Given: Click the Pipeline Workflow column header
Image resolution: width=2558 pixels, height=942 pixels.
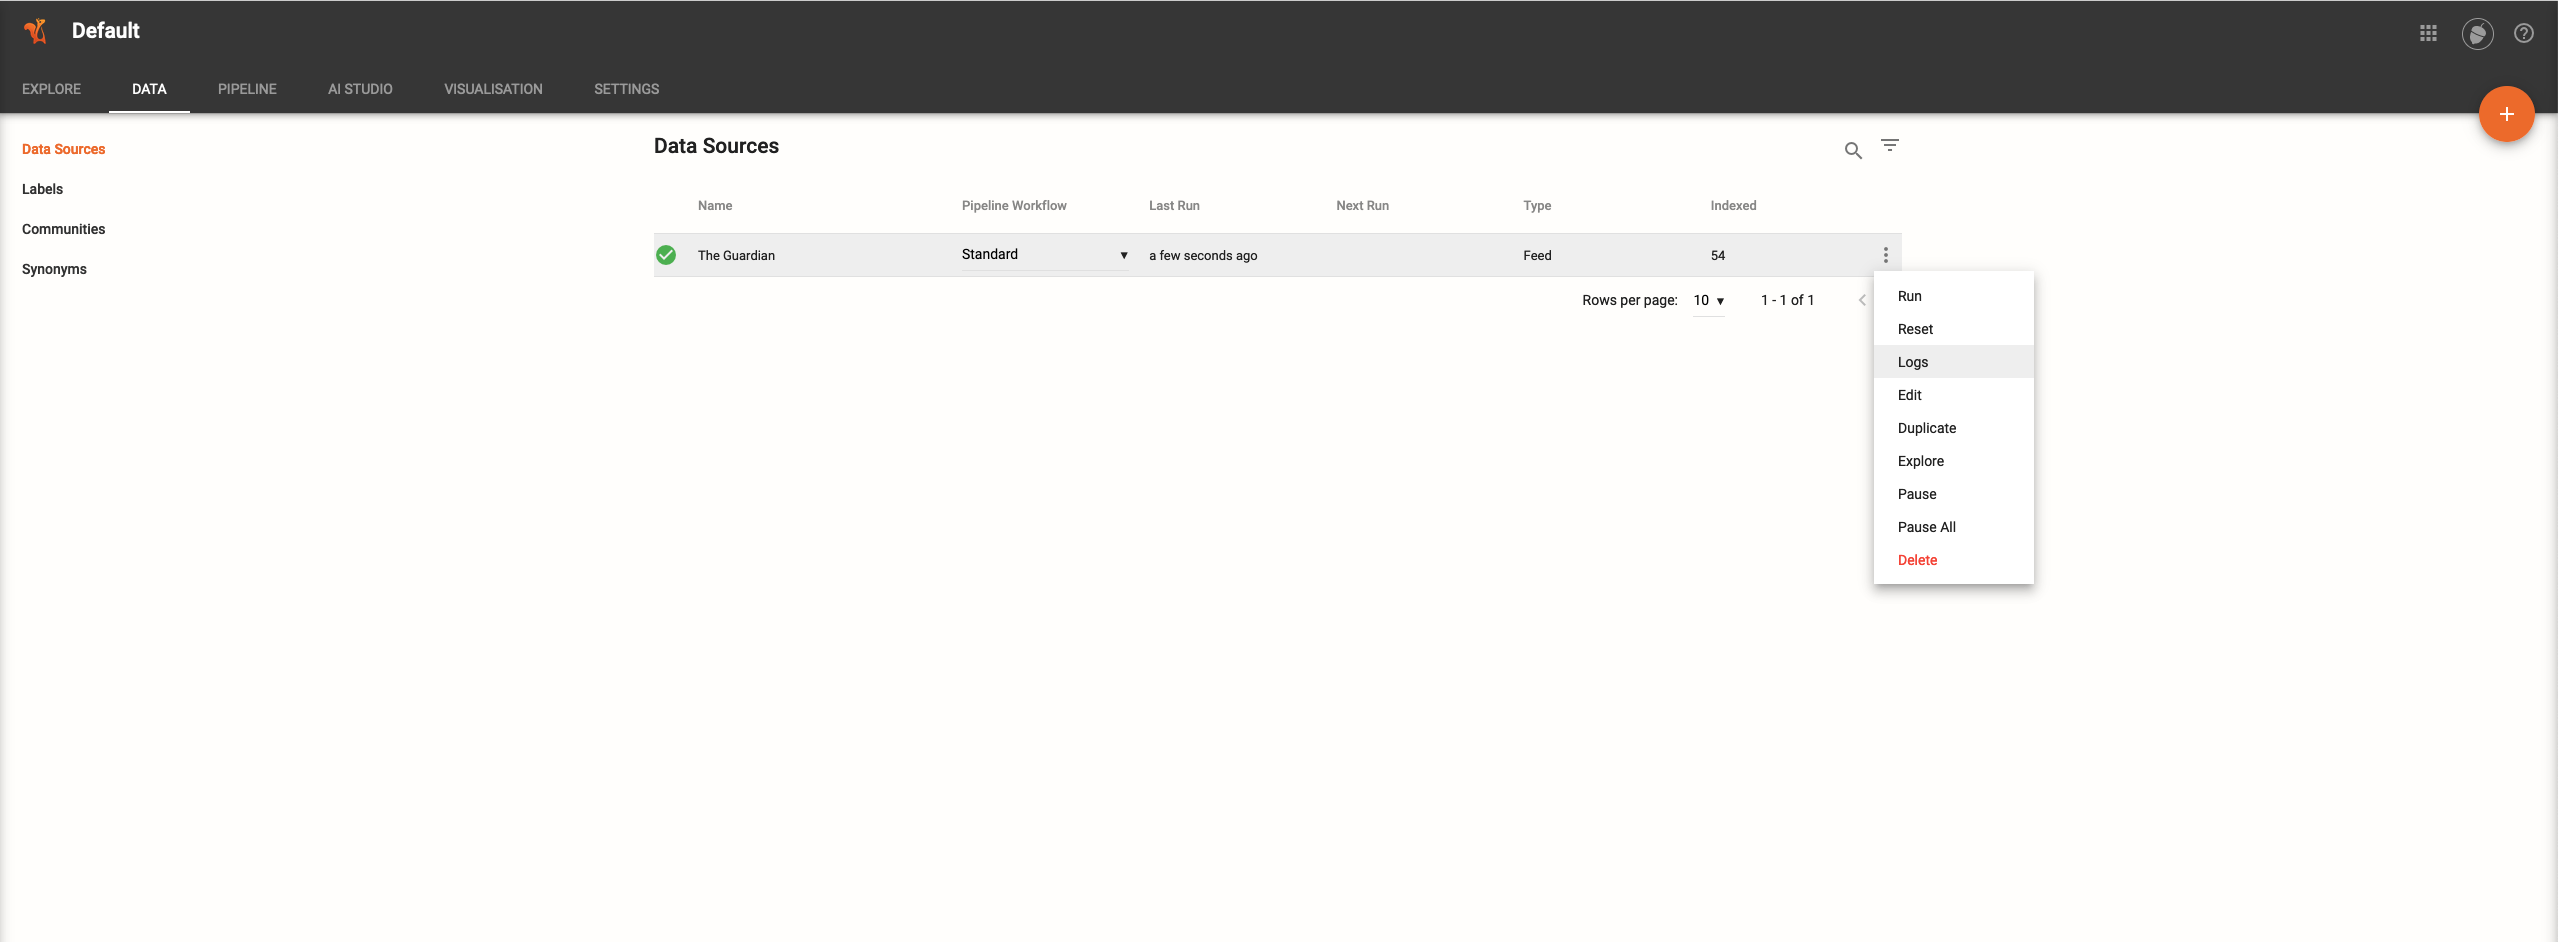Looking at the screenshot, I should click(x=1014, y=206).
